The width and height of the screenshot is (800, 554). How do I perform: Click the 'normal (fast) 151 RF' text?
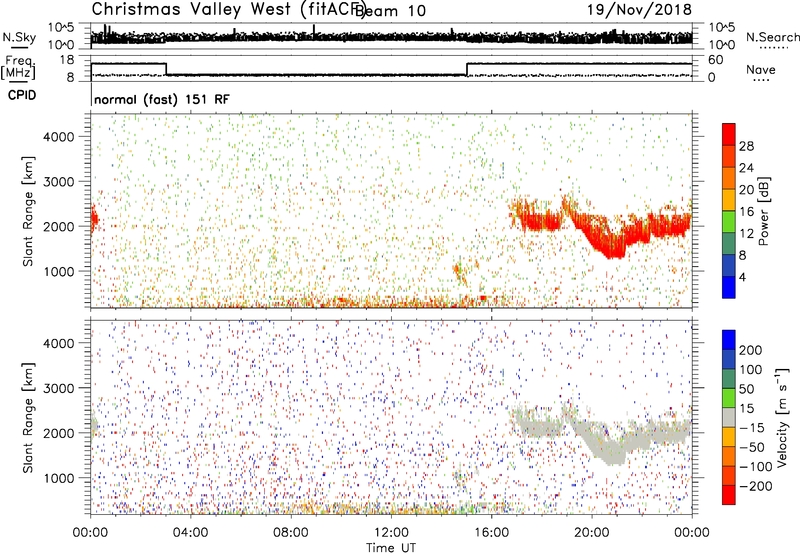(162, 99)
